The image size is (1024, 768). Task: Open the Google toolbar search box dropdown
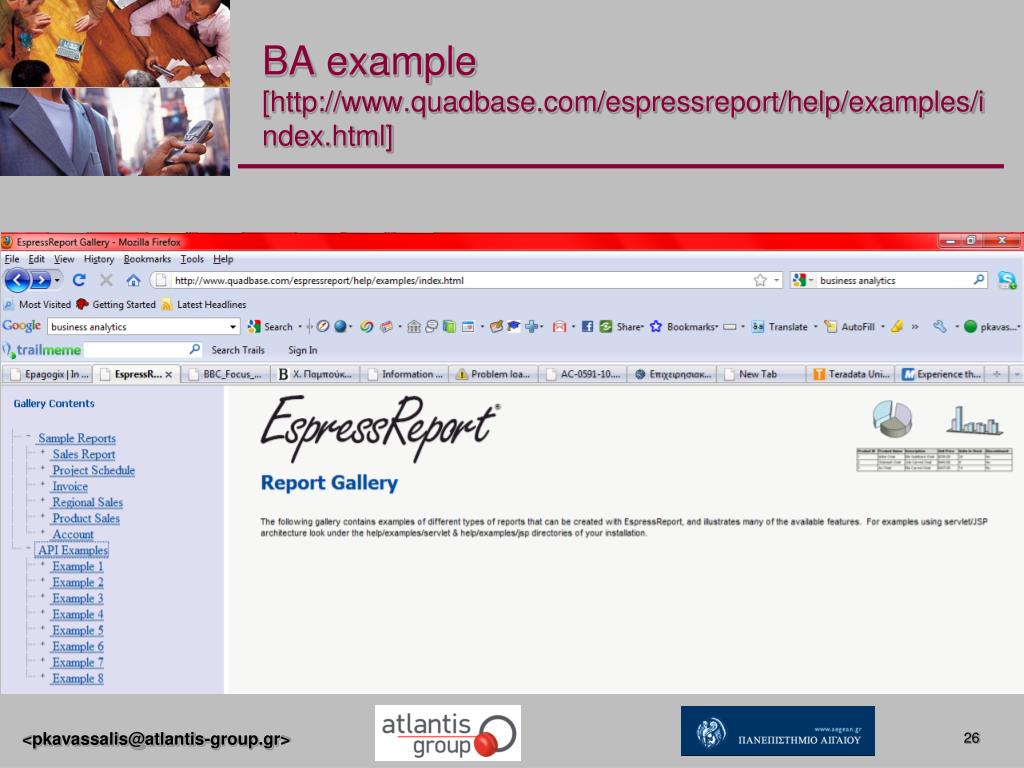pyautogui.click(x=232, y=327)
